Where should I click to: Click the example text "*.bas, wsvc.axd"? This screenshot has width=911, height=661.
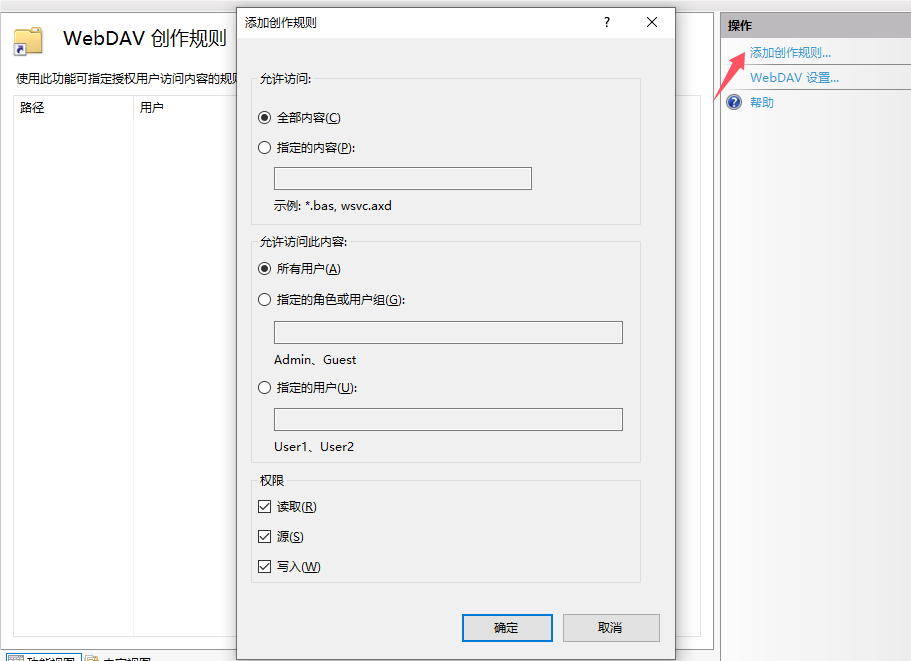point(348,206)
